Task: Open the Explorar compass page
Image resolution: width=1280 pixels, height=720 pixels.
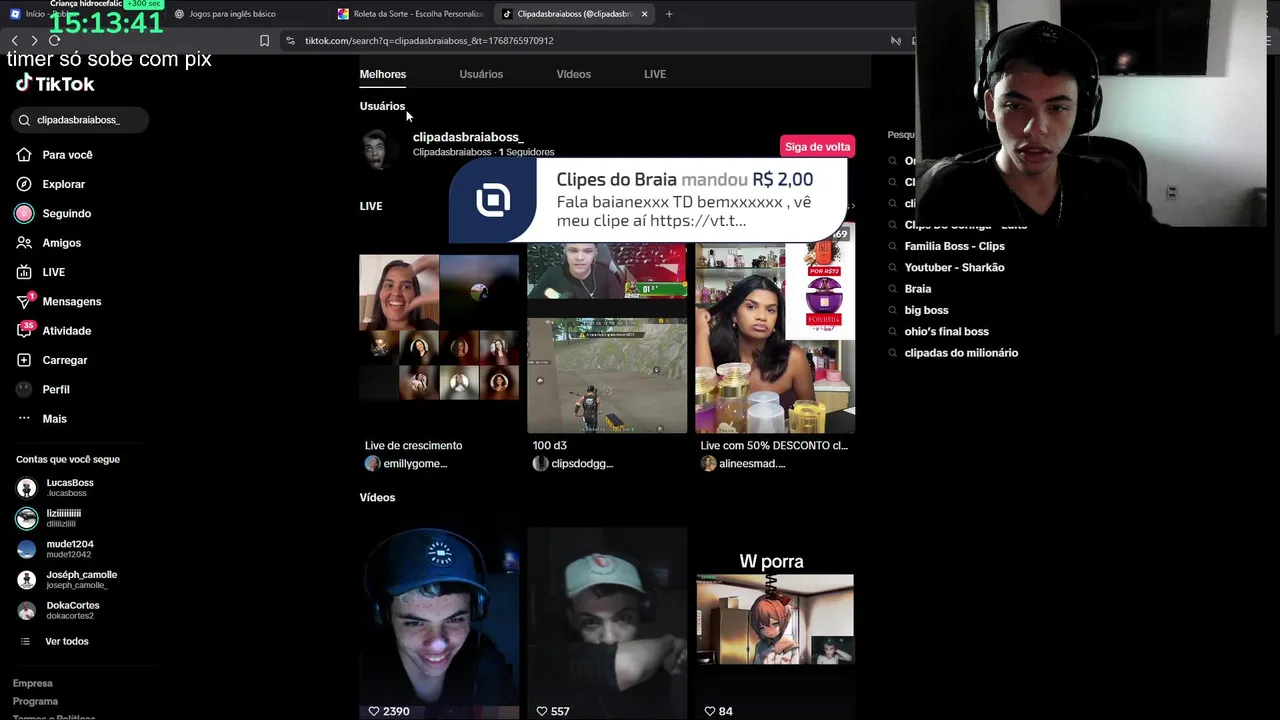Action: 63,184
